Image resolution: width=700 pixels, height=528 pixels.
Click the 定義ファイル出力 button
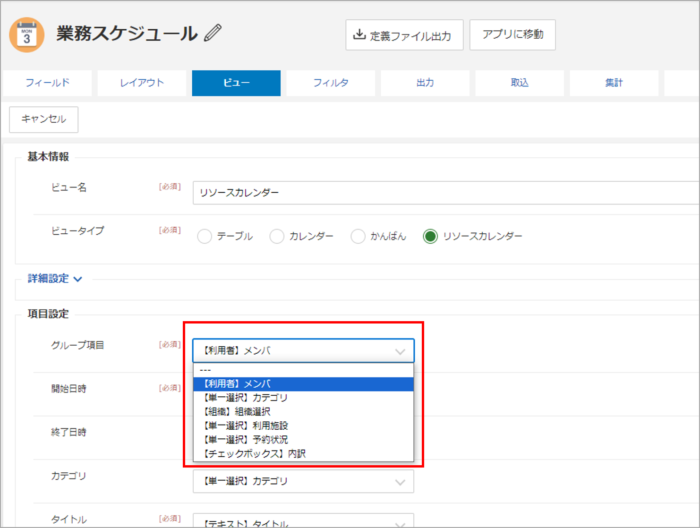[404, 35]
